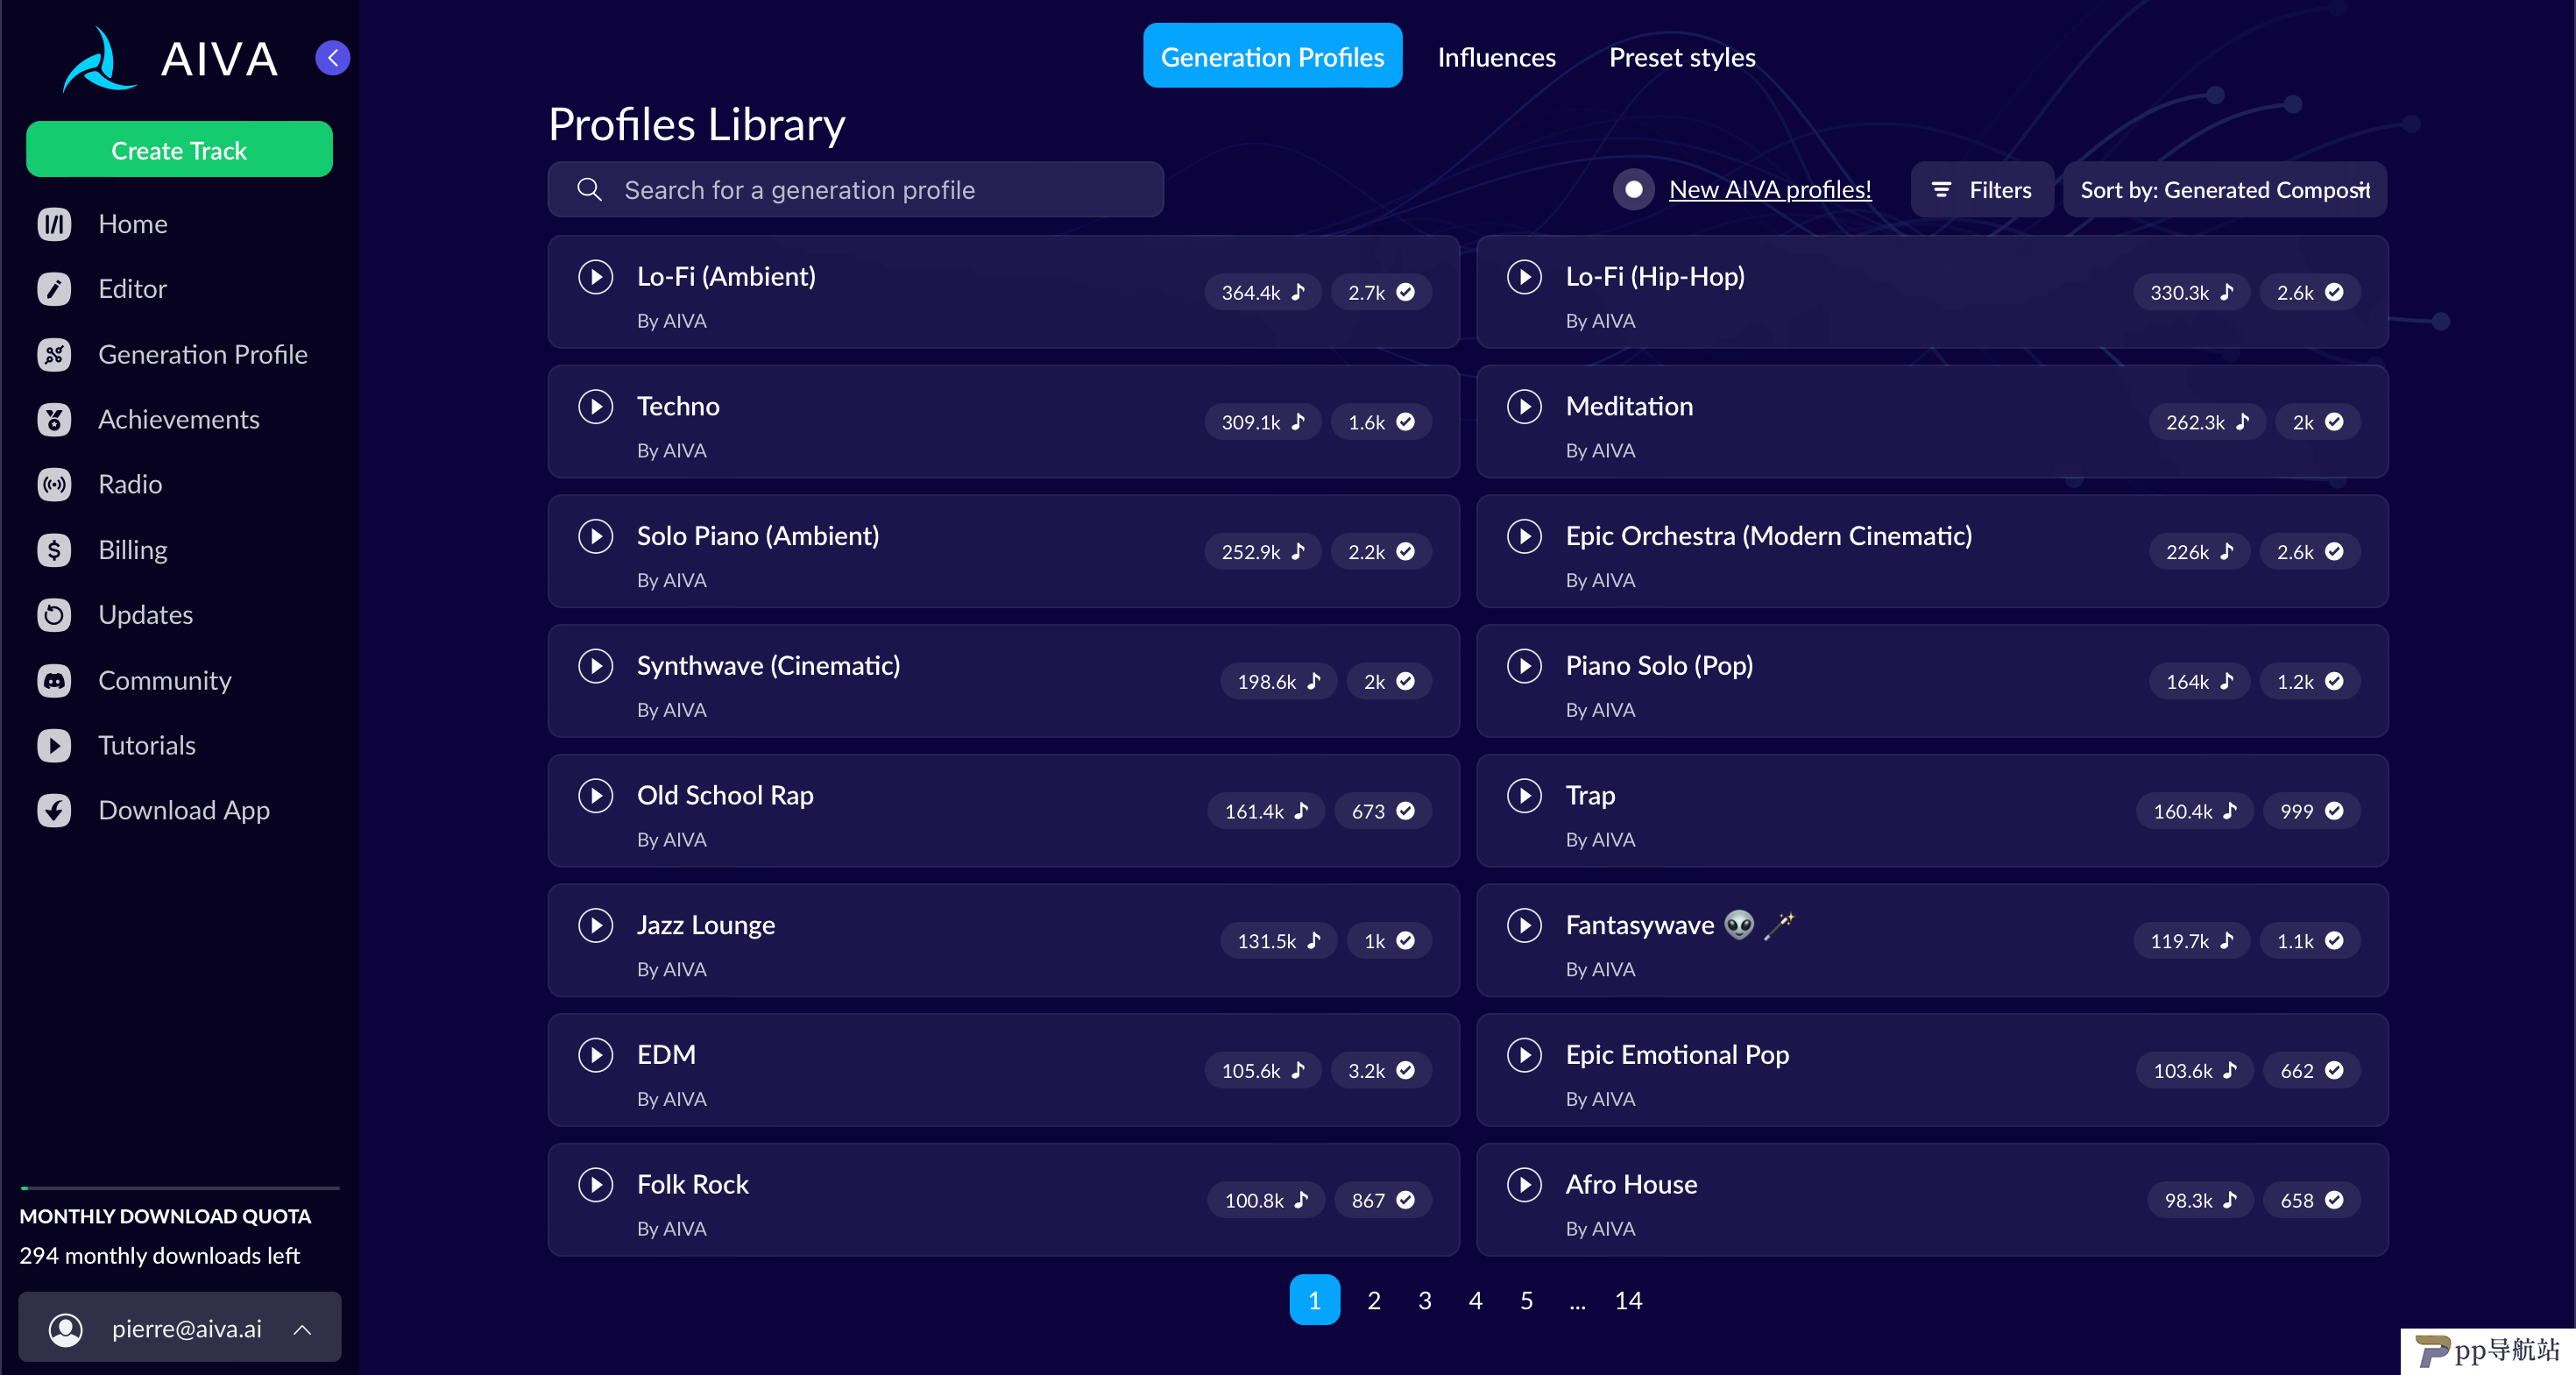
Task: Click the Create Track button
Action: click(179, 150)
